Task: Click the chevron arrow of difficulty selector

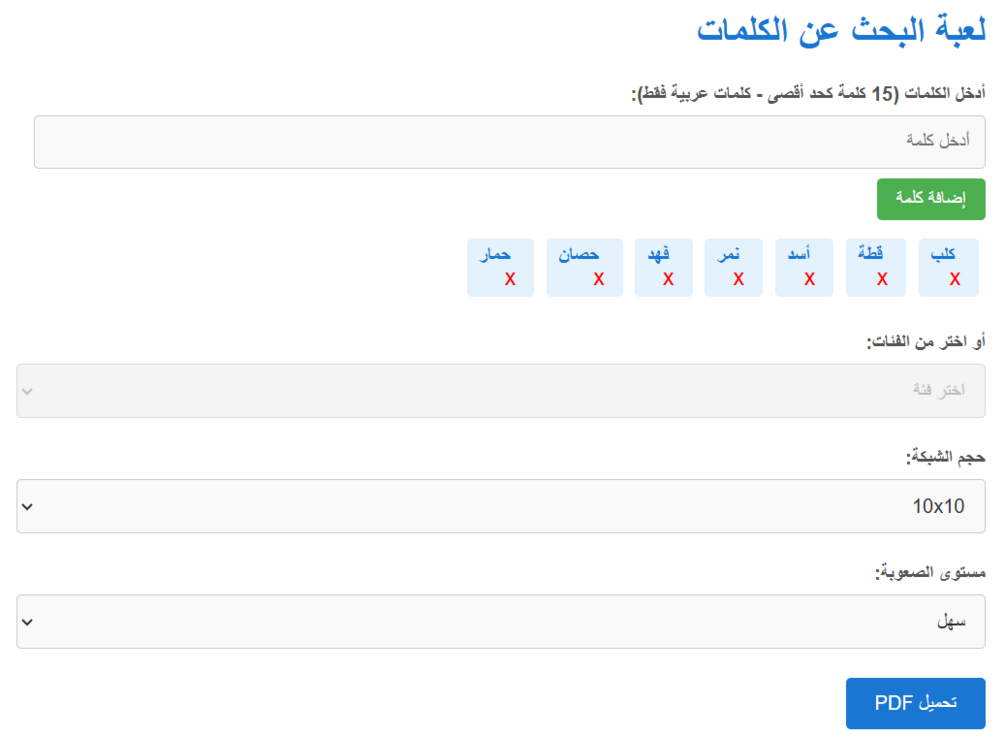Action: [27, 622]
